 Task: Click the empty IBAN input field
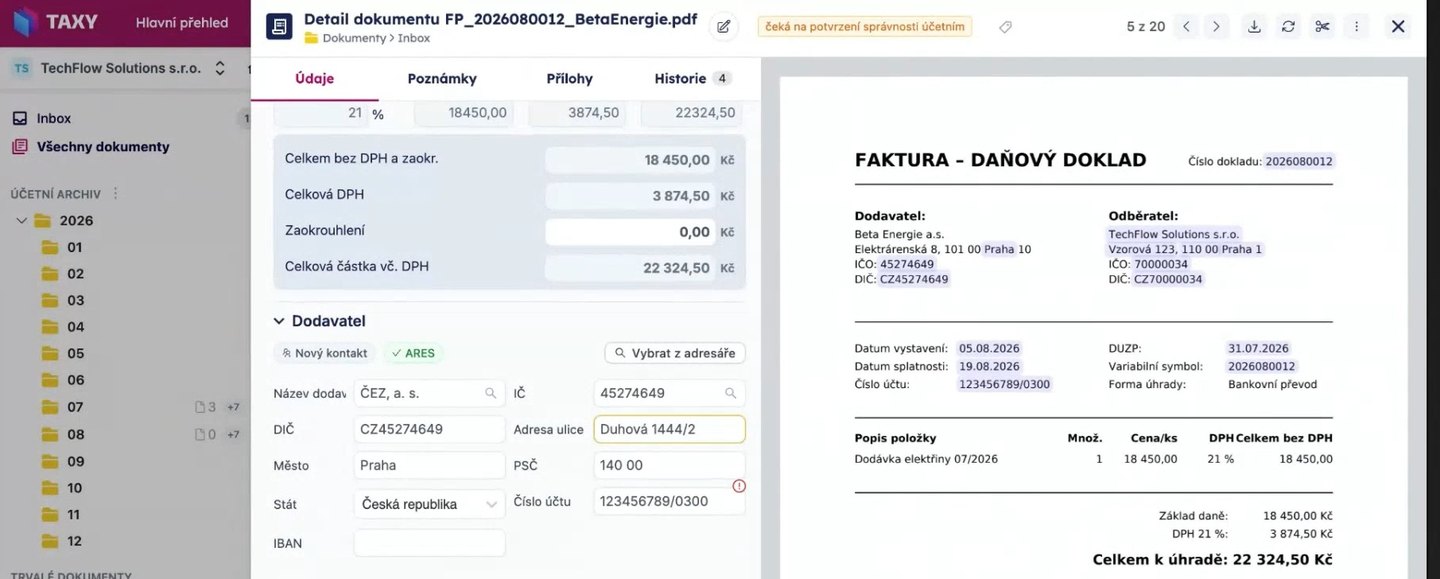(429, 543)
